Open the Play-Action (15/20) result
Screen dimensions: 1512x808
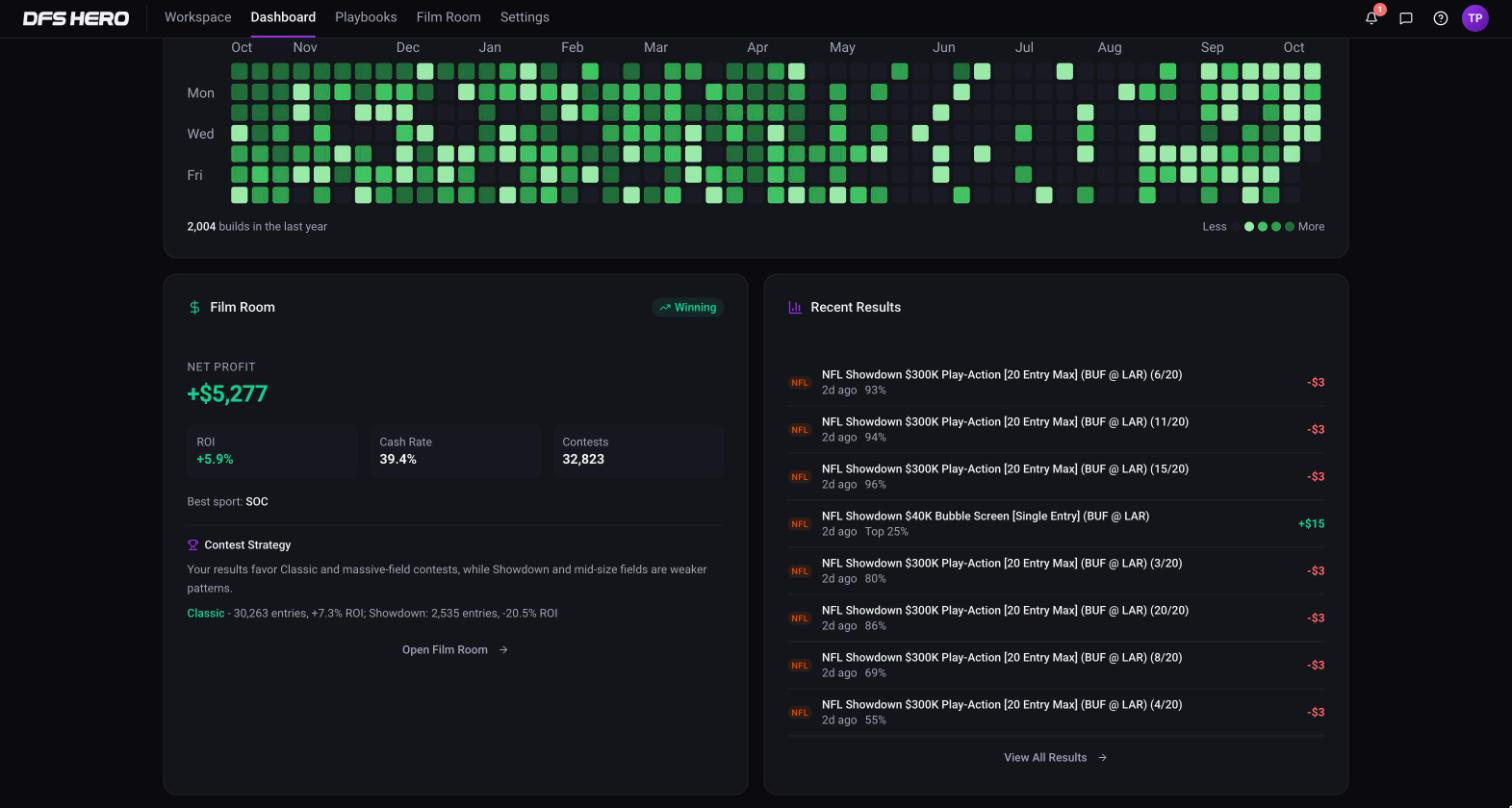tap(1056, 477)
